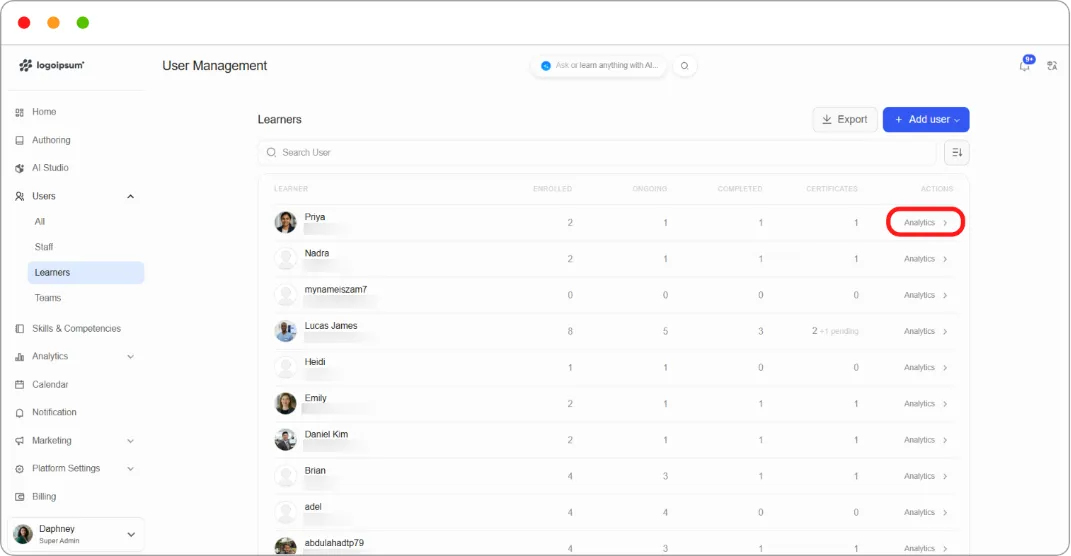Image resolution: width=1071 pixels, height=556 pixels.
Task: Click Daniel Kim's avatar photo
Action: 286,439
